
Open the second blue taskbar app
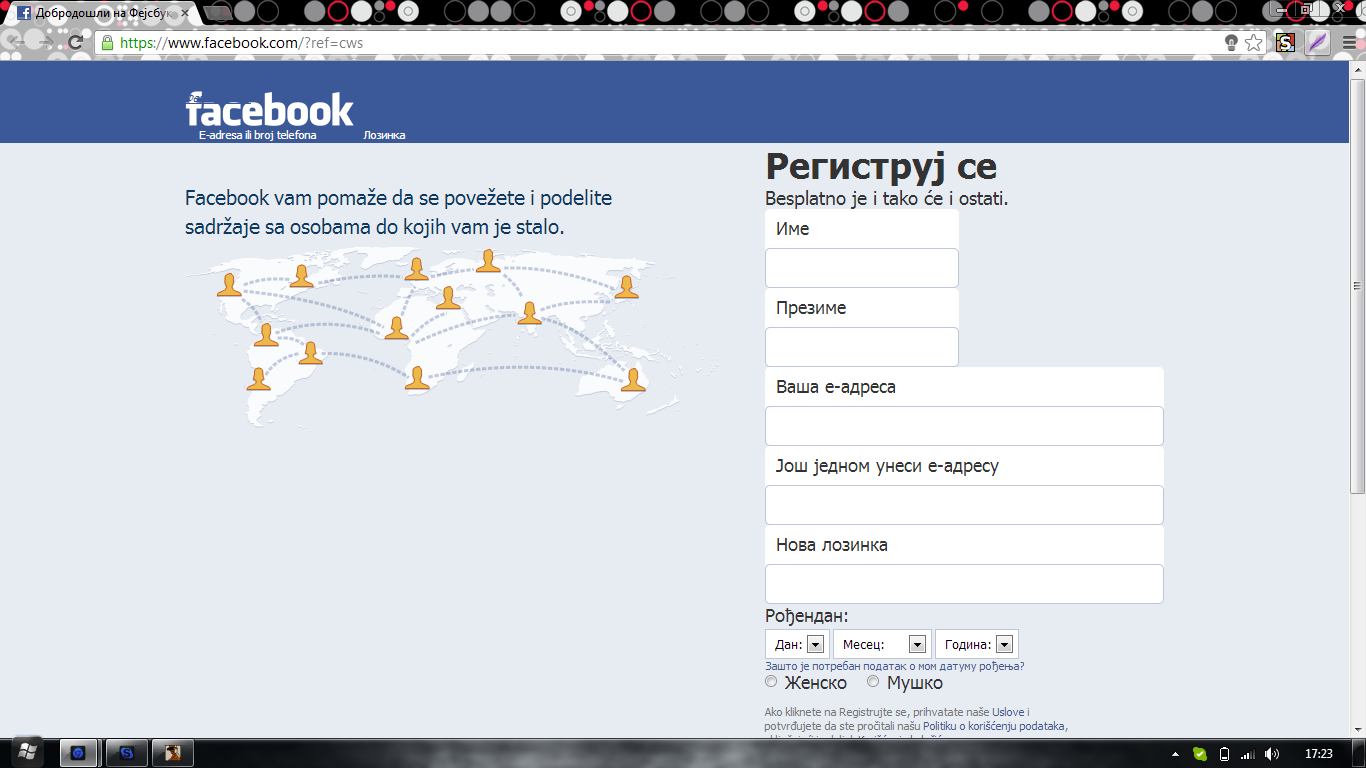coord(127,753)
